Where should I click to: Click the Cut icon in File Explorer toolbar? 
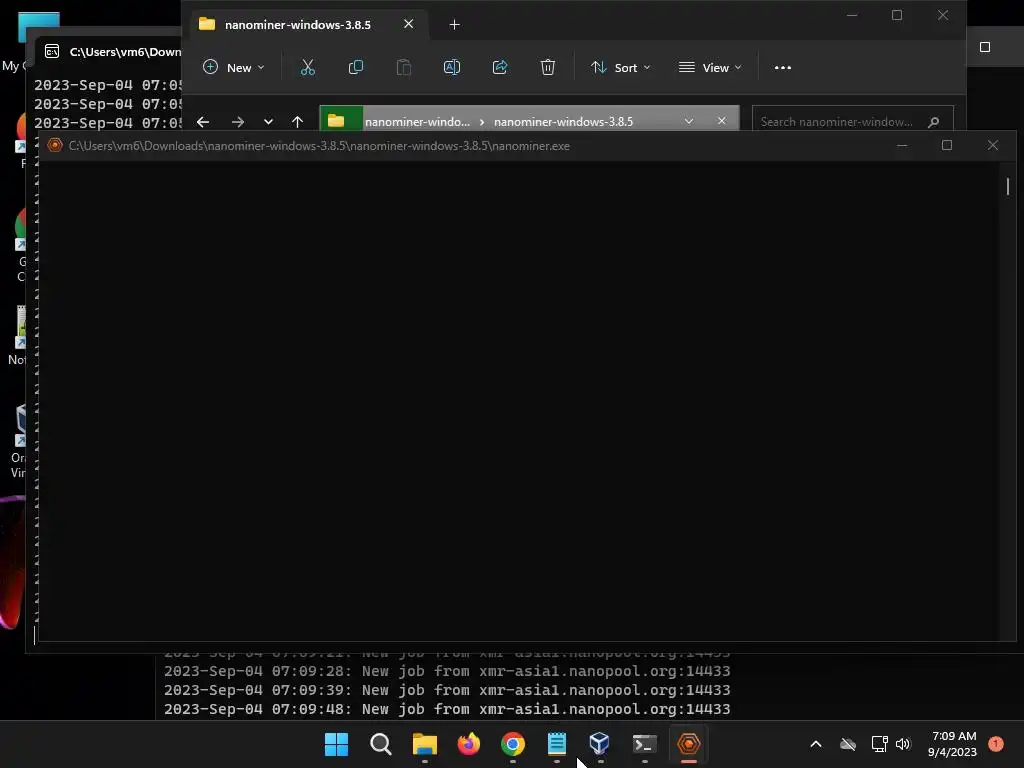(308, 67)
